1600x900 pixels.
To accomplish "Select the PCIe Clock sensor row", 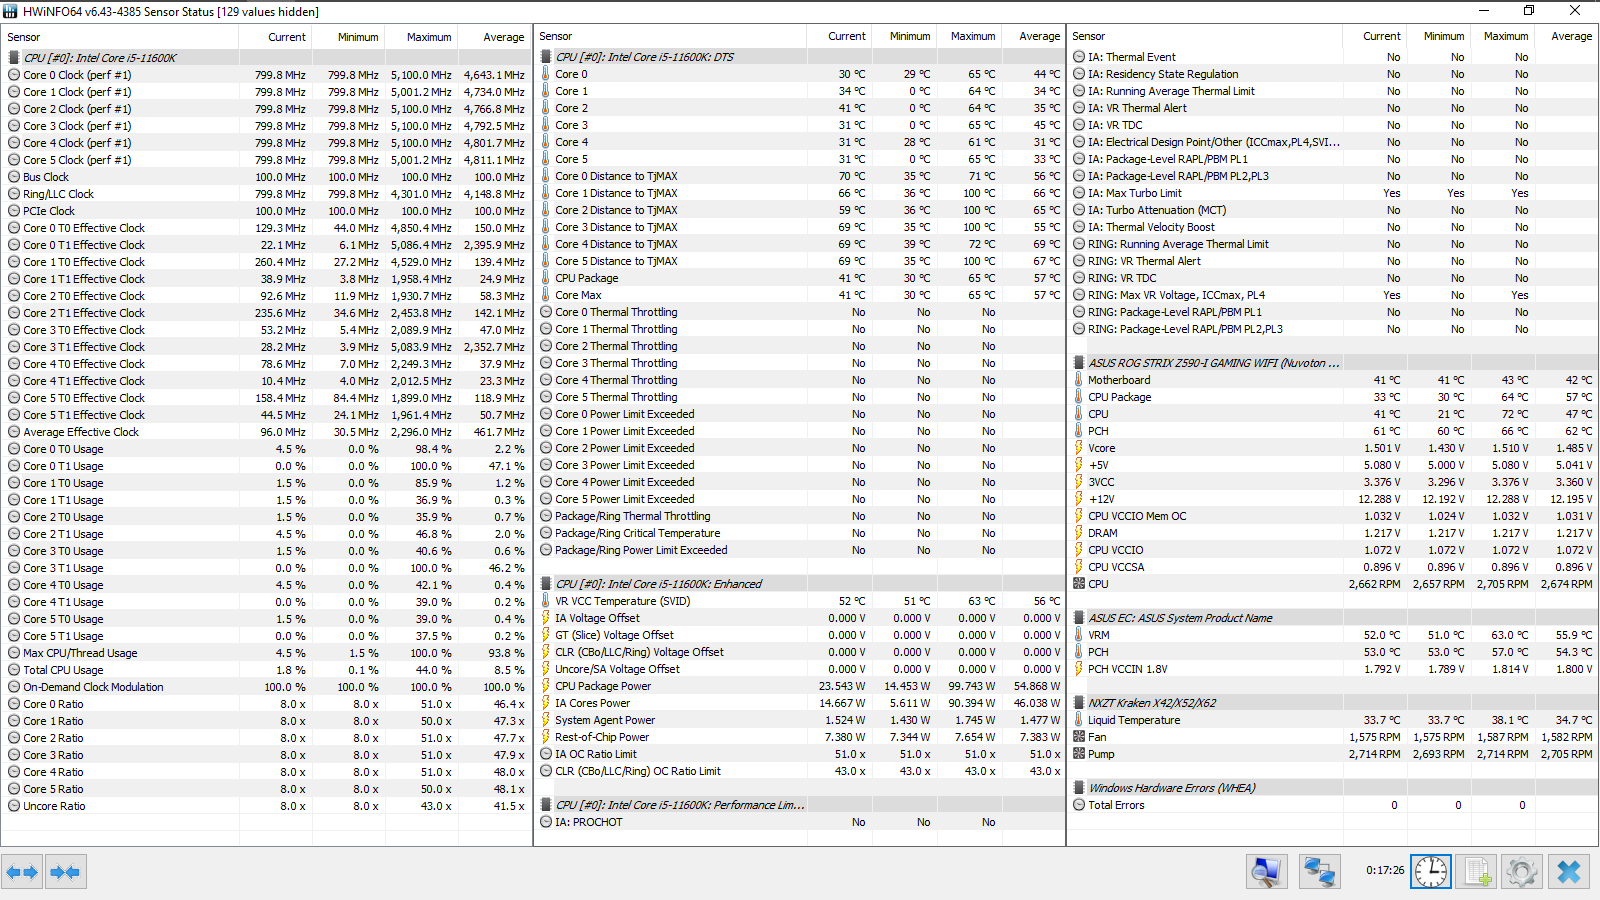I will pos(266,211).
